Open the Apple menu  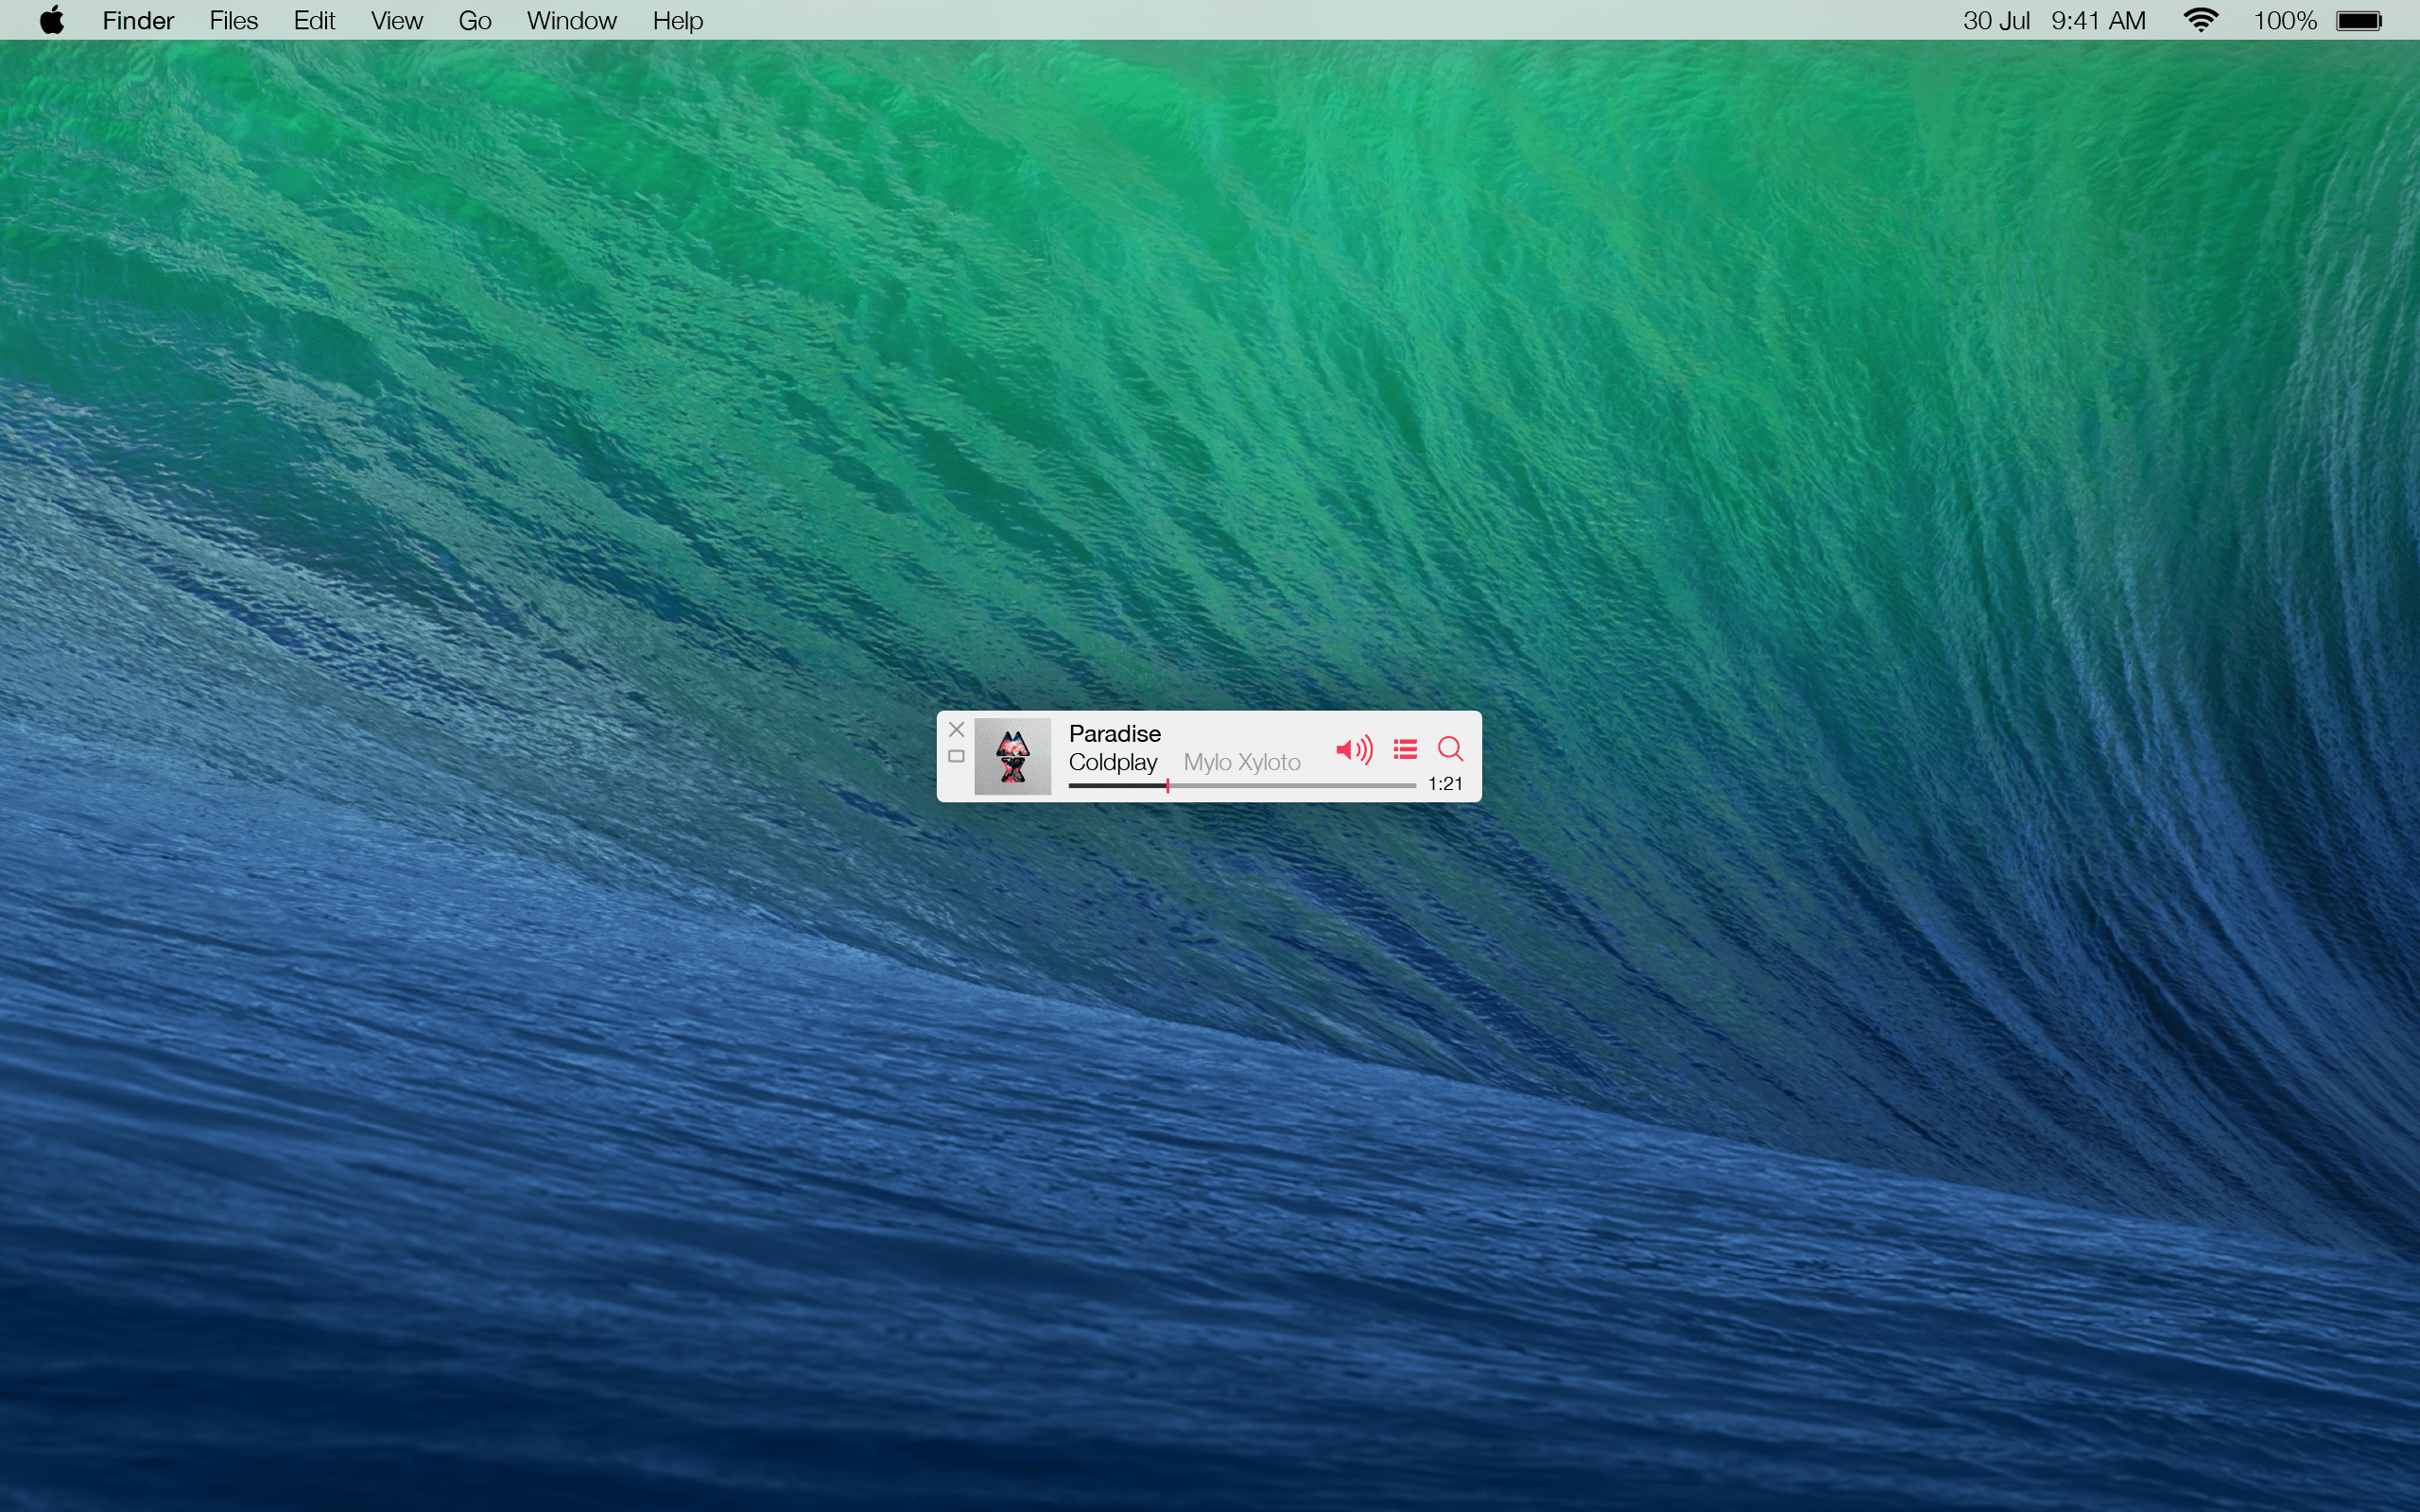[51, 19]
